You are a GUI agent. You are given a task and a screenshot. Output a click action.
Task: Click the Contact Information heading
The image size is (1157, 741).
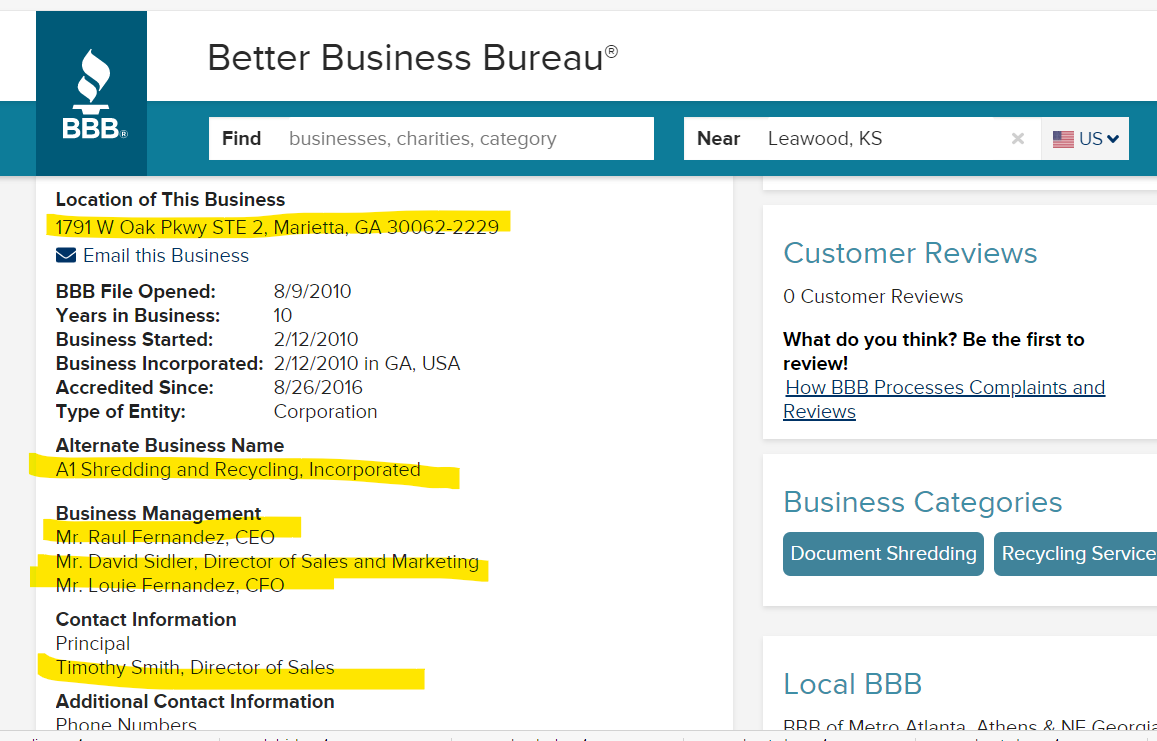tap(146, 619)
